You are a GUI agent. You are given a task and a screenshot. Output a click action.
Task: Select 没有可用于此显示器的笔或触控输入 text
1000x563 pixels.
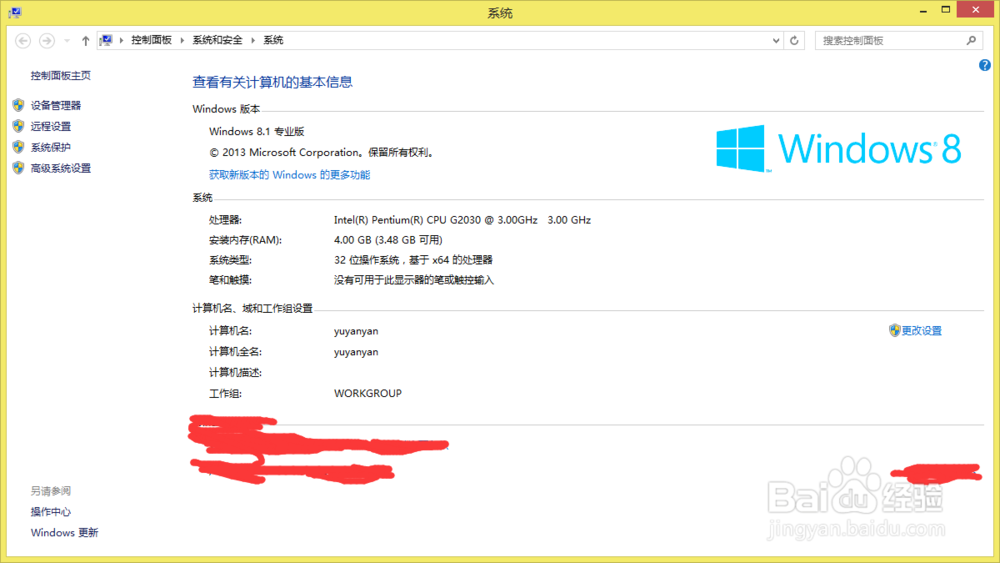[x=414, y=280]
